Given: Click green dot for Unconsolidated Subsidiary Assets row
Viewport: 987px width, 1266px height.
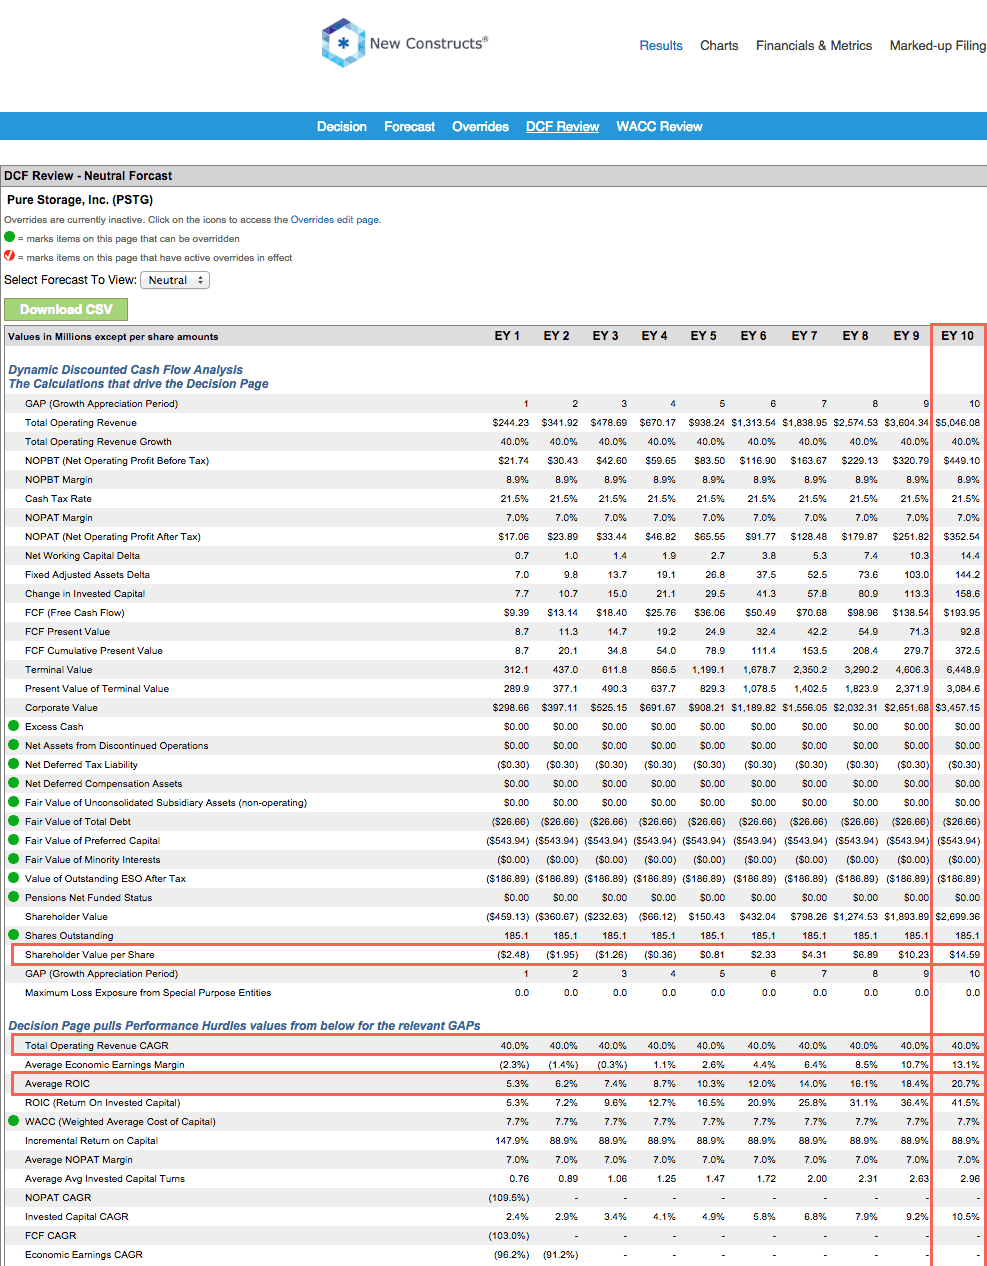Looking at the screenshot, I should click(x=14, y=802).
